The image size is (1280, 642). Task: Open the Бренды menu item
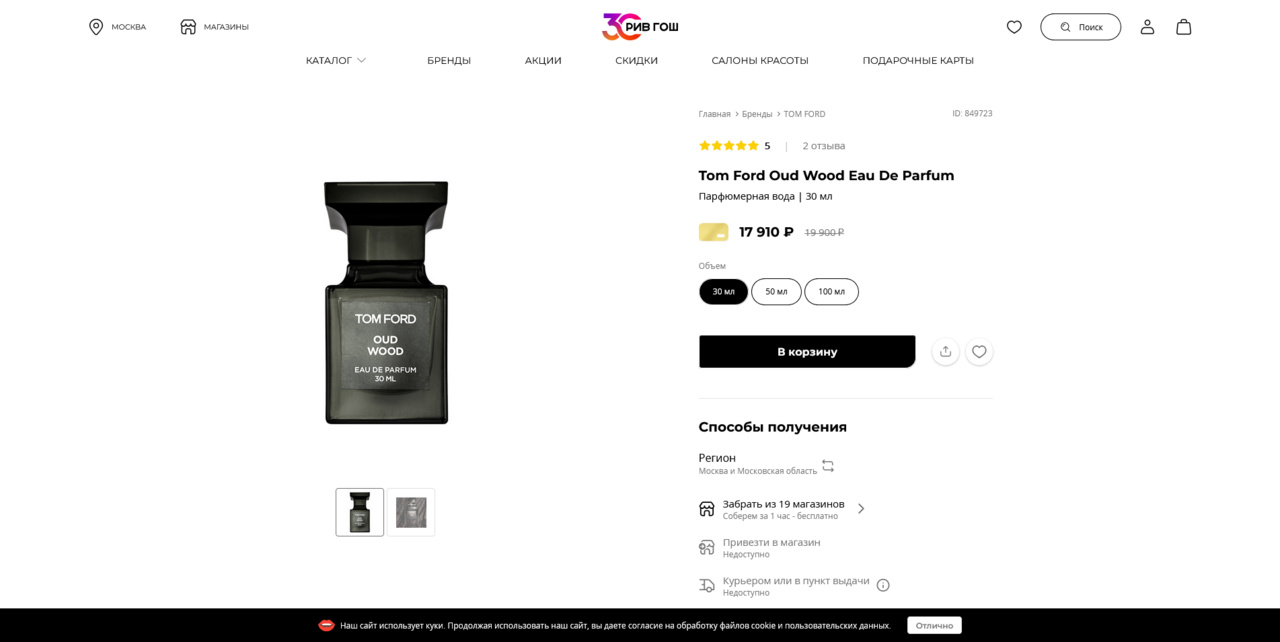point(449,61)
